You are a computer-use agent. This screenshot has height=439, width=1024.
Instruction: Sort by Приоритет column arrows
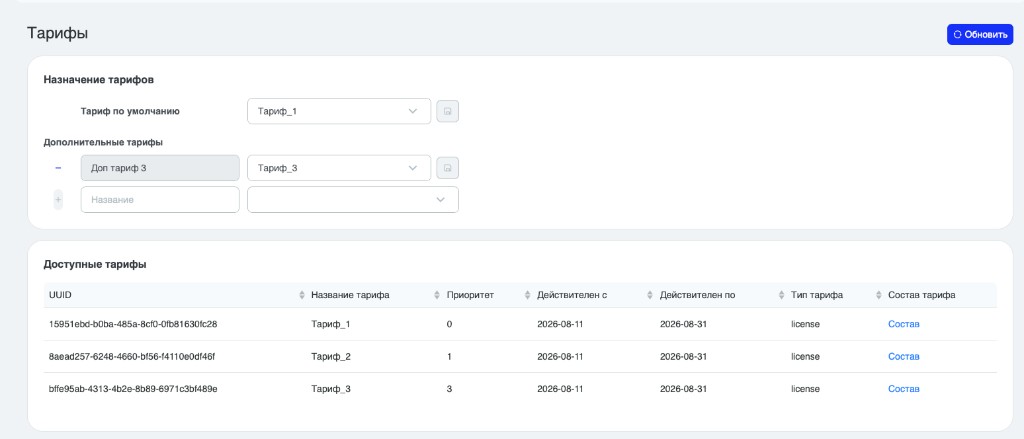[x=527, y=295]
